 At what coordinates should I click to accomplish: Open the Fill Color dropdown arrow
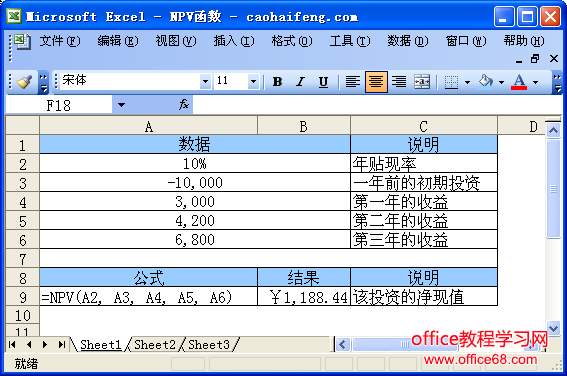[501, 82]
